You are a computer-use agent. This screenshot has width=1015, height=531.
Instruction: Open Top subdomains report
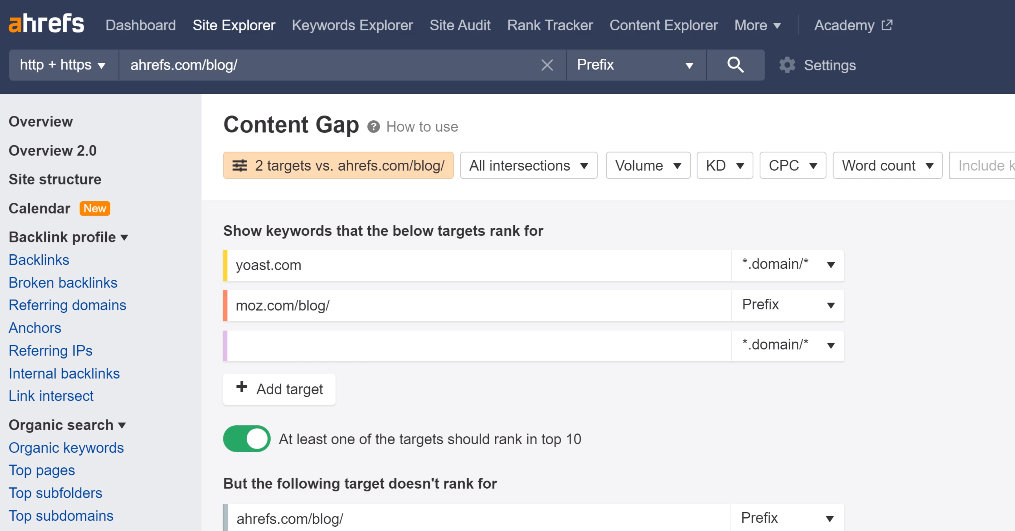tap(61, 515)
